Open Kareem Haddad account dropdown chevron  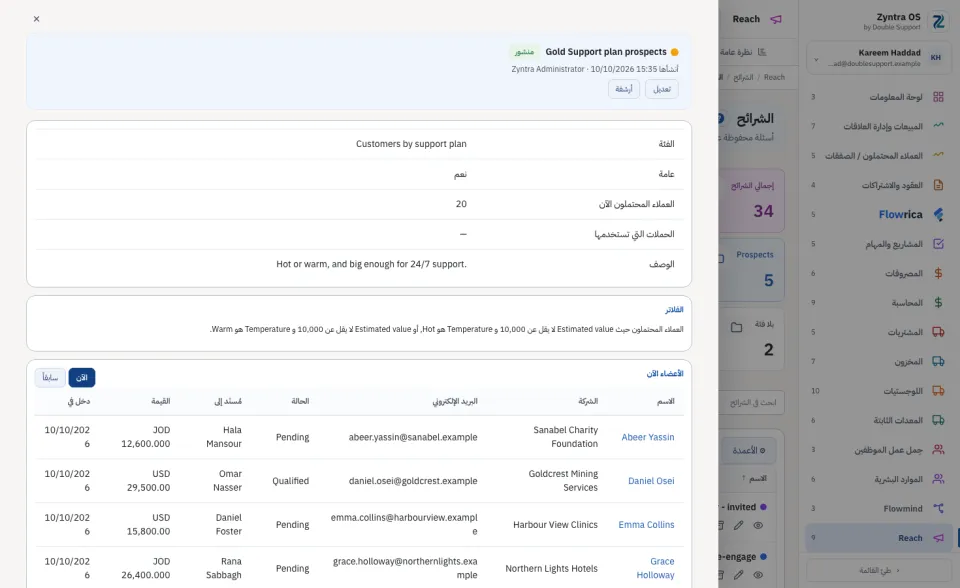tap(816, 59)
